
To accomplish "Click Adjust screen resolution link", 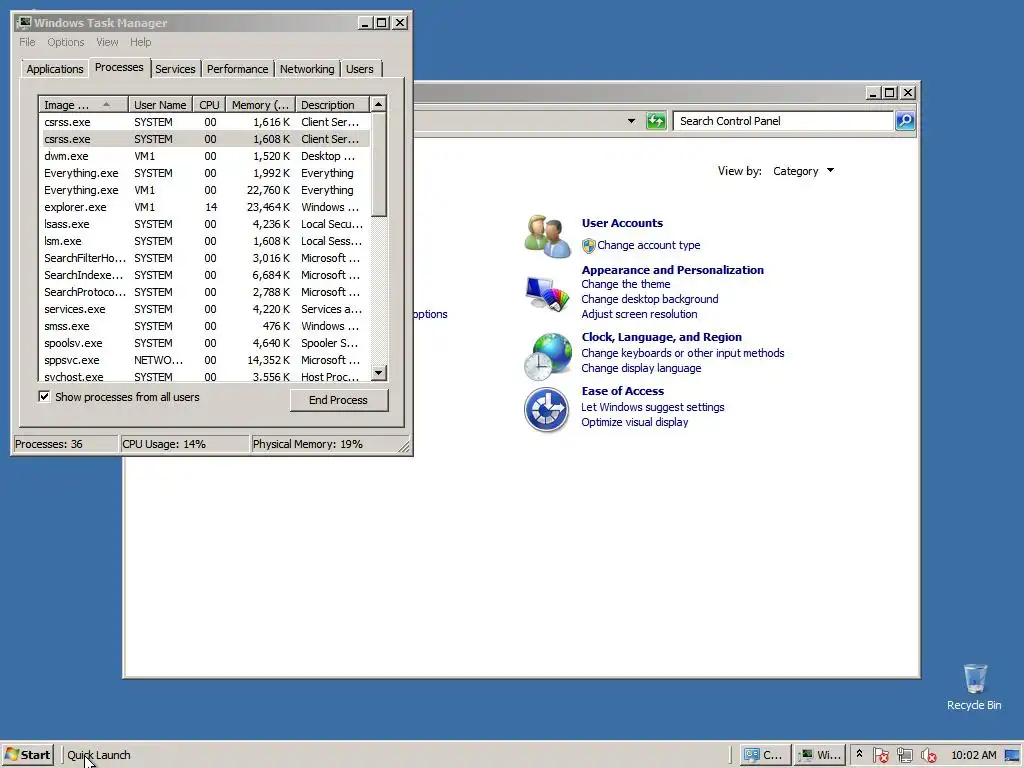I will pos(639,314).
